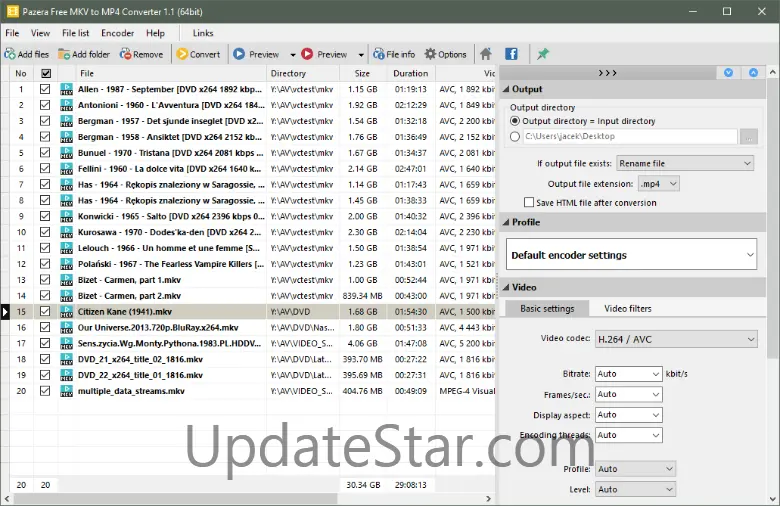Open File info from the toolbar
780x506 pixels.
(394, 54)
